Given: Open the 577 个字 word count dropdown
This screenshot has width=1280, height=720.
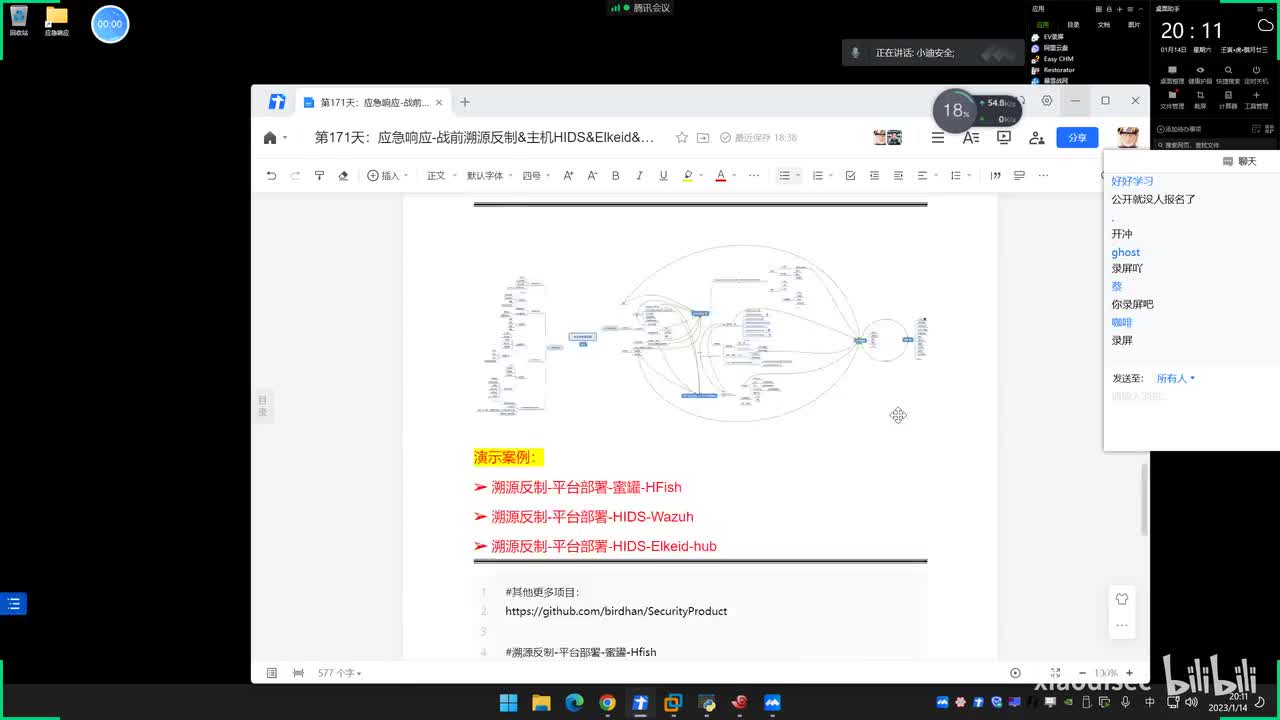Looking at the screenshot, I should pos(340,673).
